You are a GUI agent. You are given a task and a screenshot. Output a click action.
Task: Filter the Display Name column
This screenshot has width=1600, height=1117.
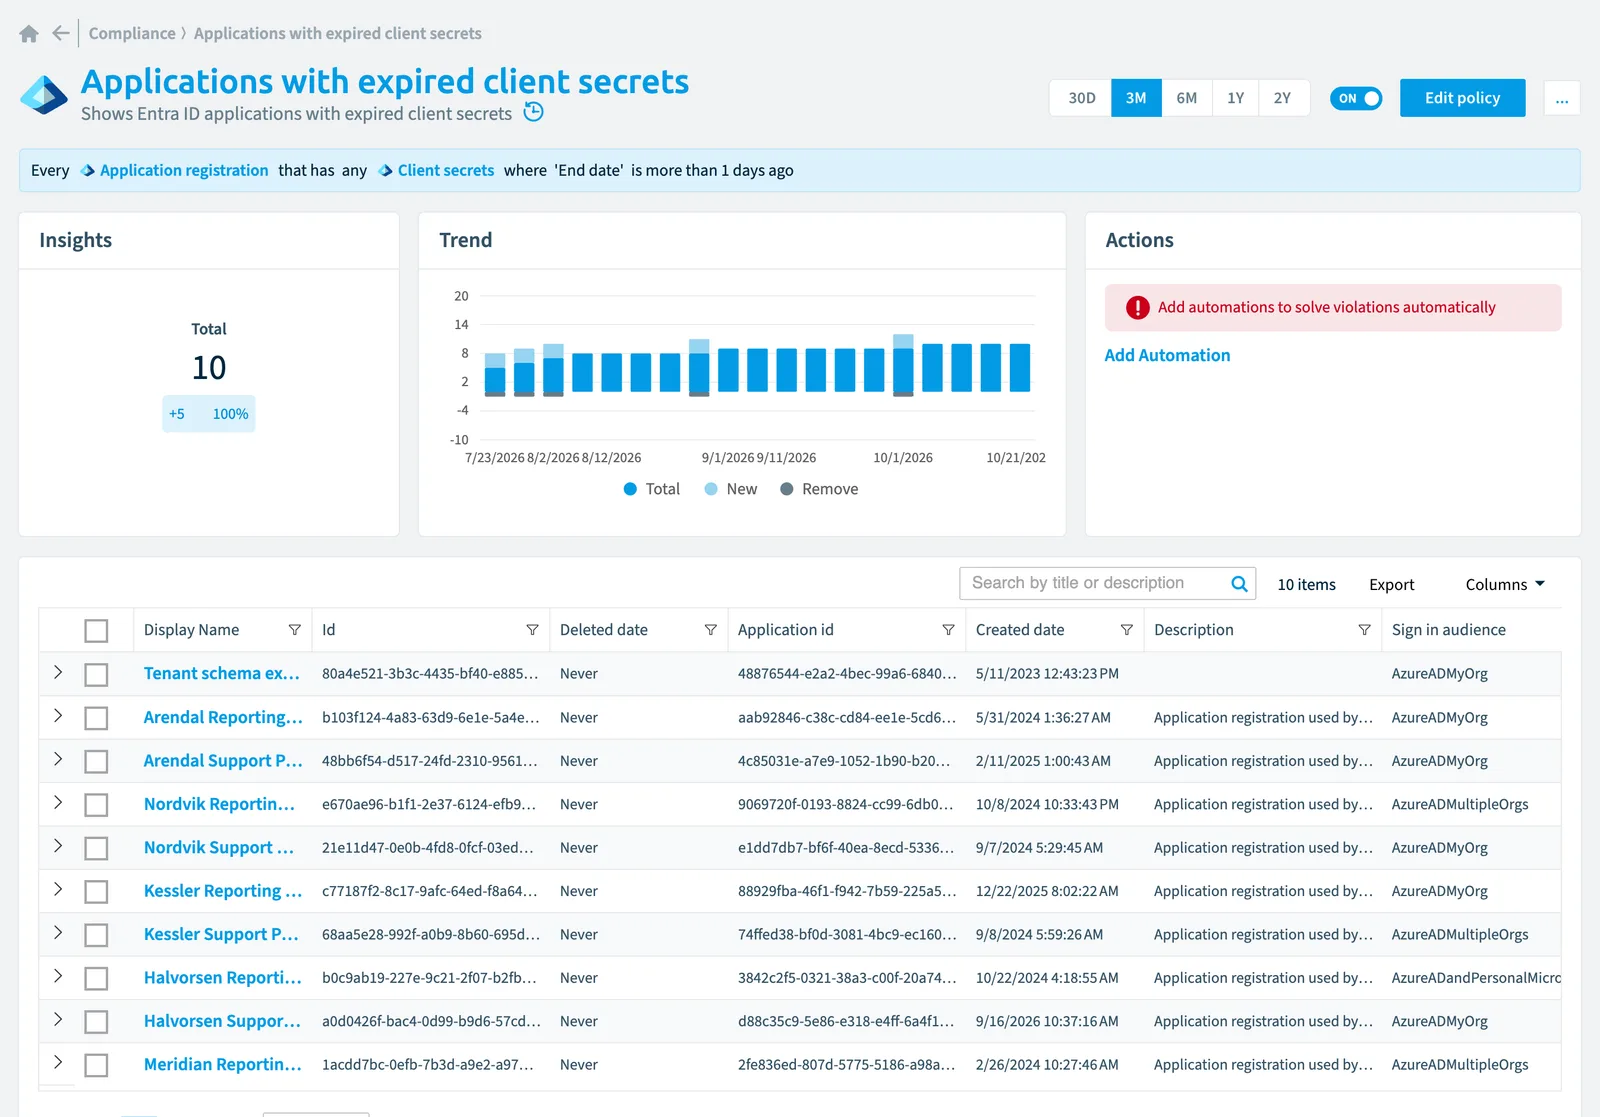pyautogui.click(x=295, y=630)
